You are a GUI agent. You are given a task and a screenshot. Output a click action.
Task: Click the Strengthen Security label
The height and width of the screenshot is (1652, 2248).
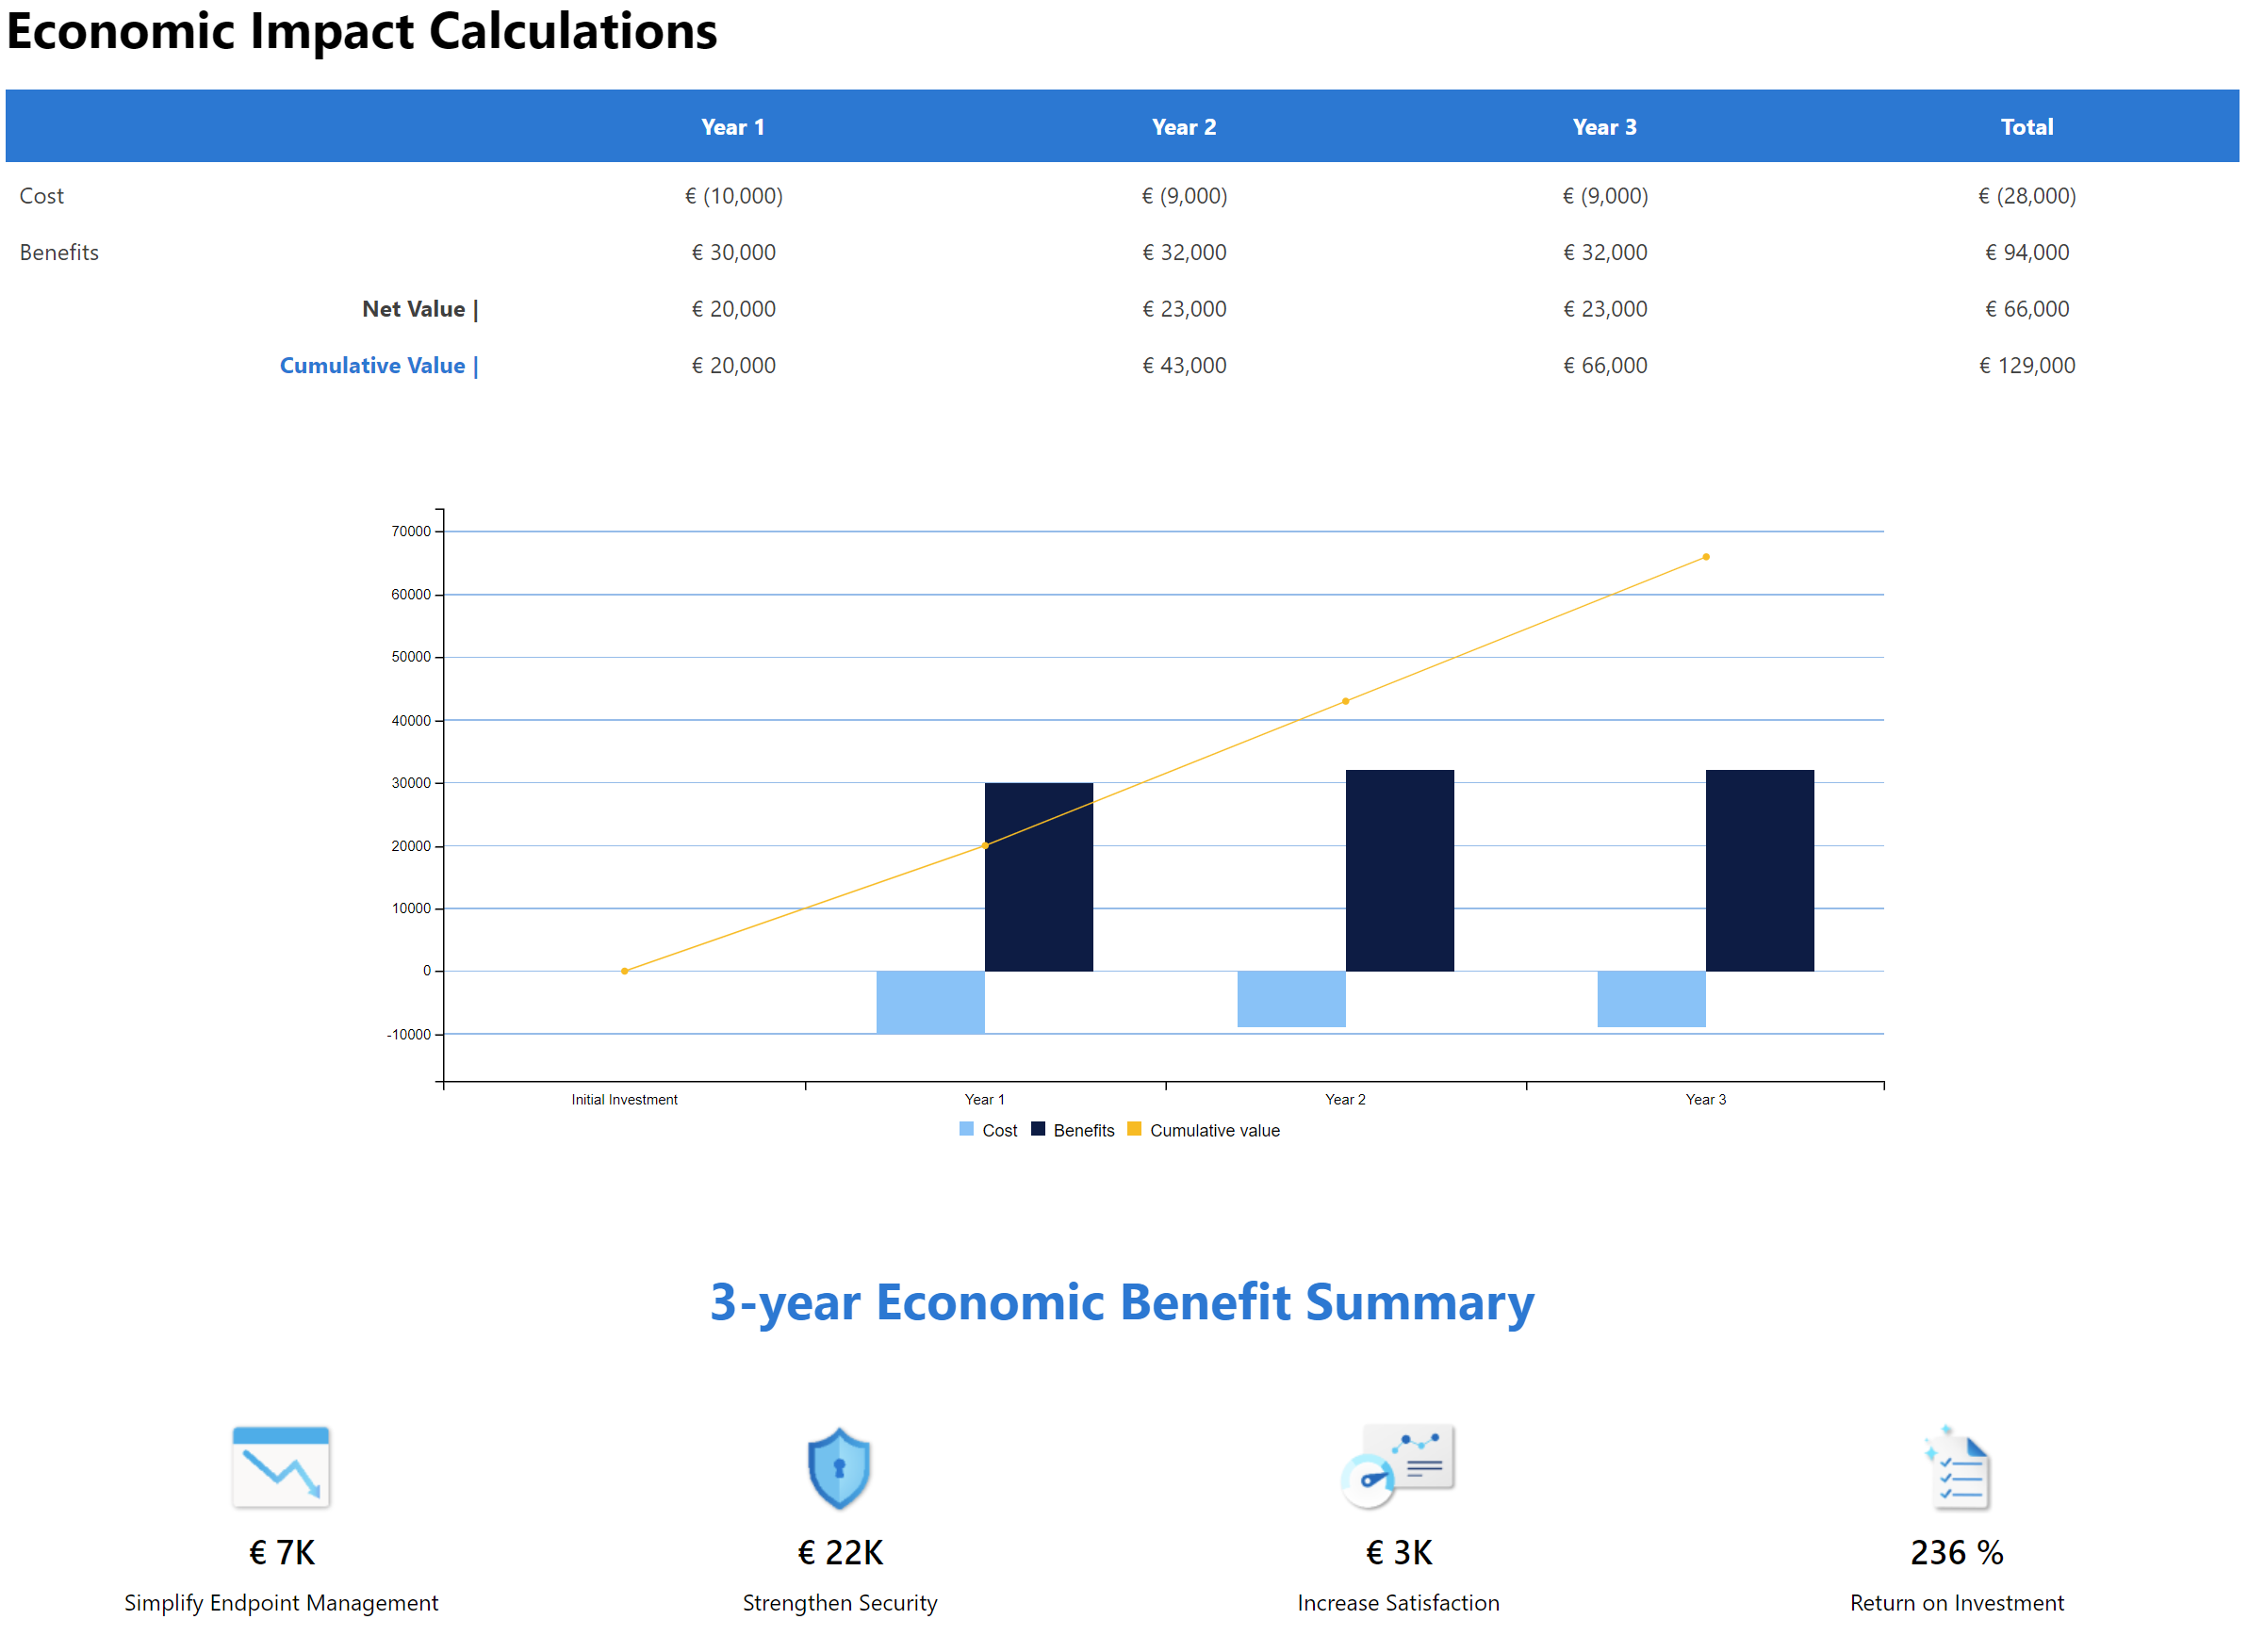(840, 1603)
